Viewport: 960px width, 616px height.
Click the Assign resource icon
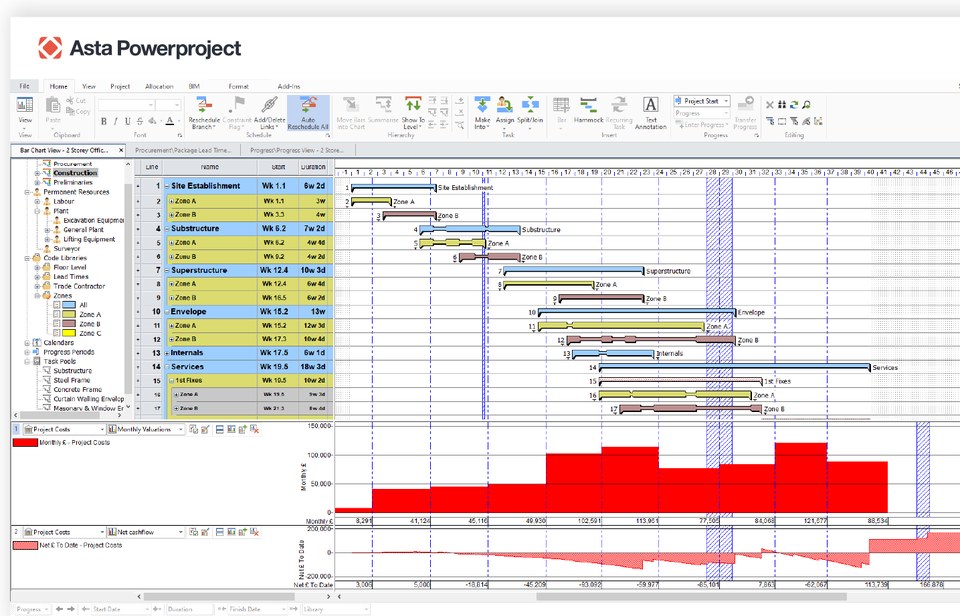[505, 105]
